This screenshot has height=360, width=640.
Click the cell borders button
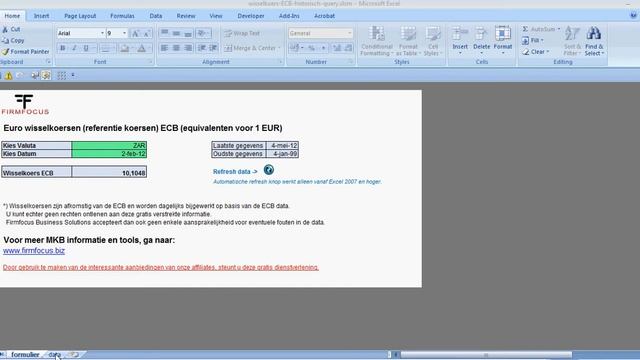click(x=105, y=48)
